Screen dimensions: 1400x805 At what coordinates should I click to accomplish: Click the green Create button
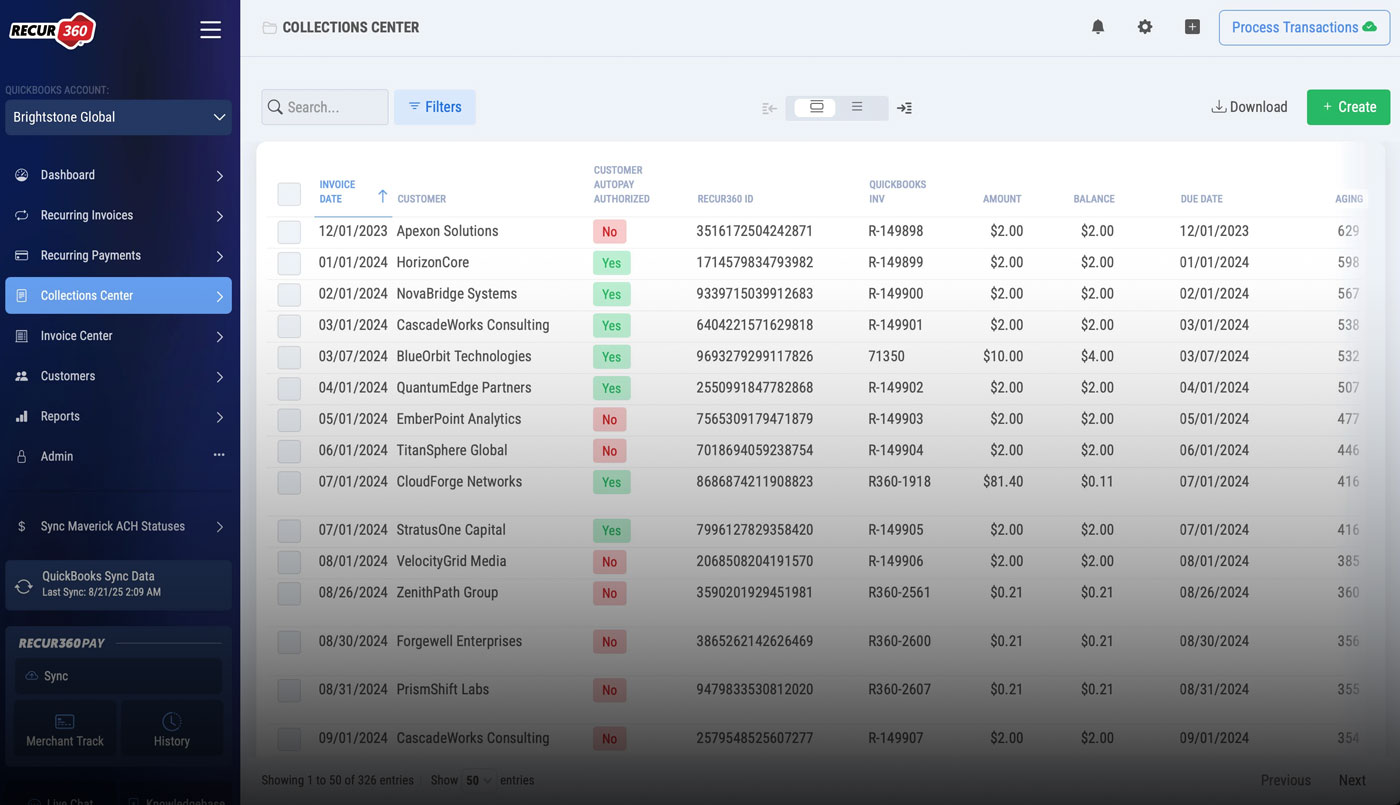[1348, 107]
